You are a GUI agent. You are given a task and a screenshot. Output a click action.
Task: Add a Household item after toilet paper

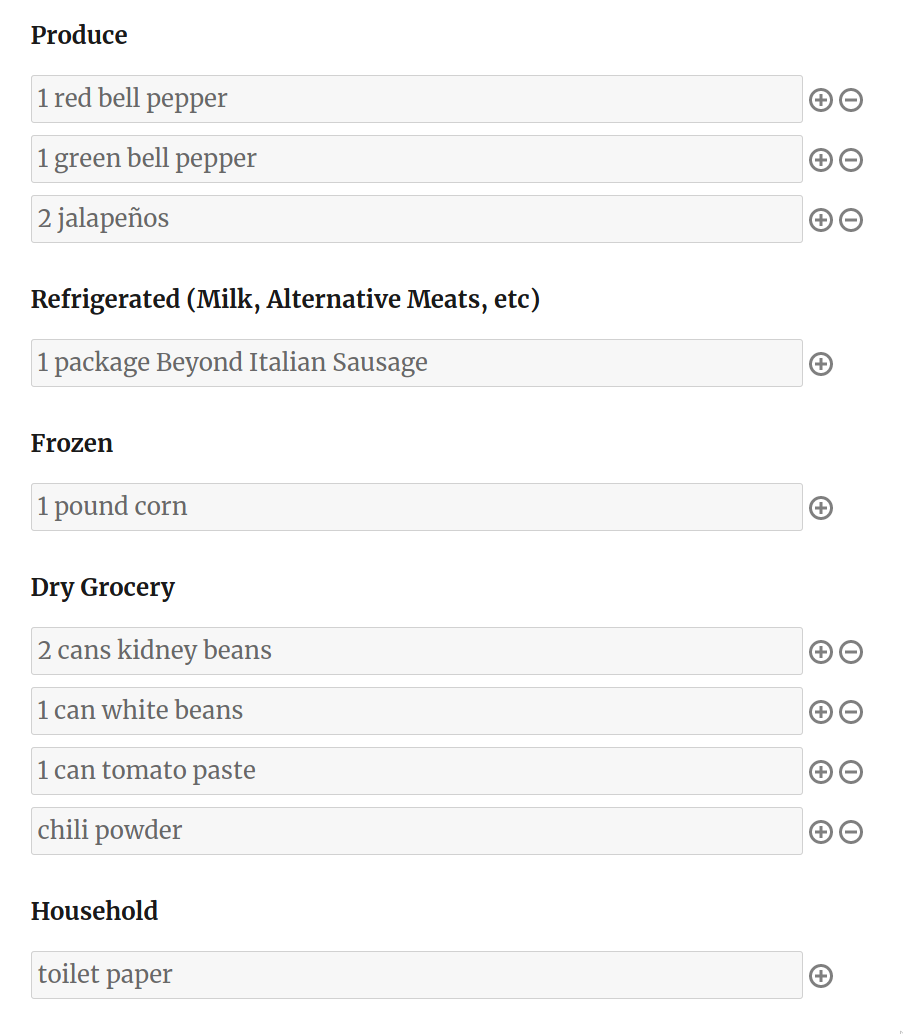pyautogui.click(x=820, y=976)
